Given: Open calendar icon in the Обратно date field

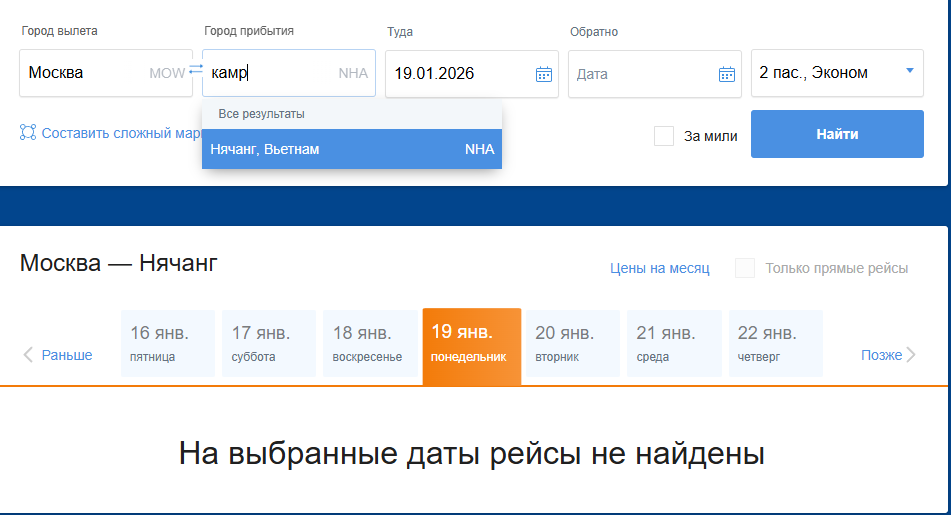Looking at the screenshot, I should point(727,74).
